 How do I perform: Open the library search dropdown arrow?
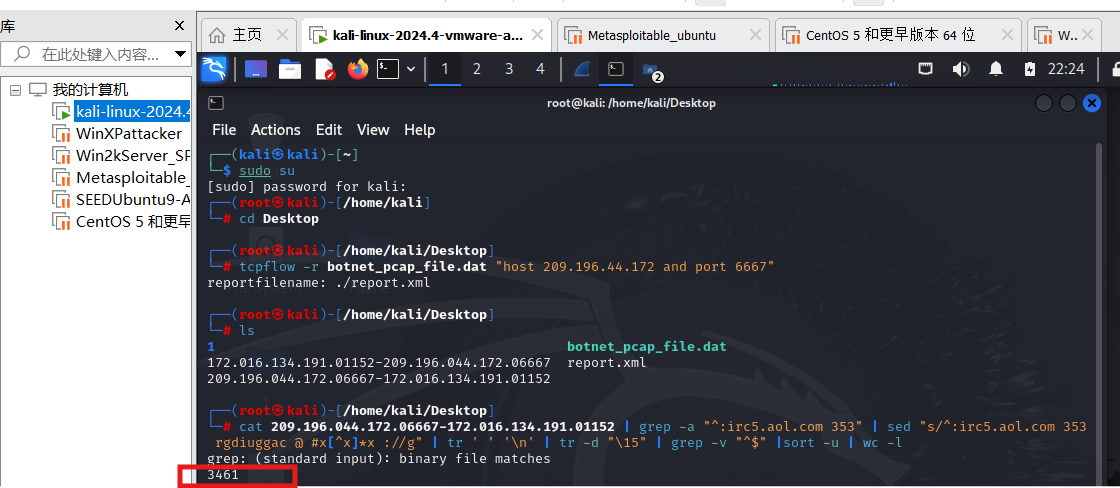pos(179,54)
